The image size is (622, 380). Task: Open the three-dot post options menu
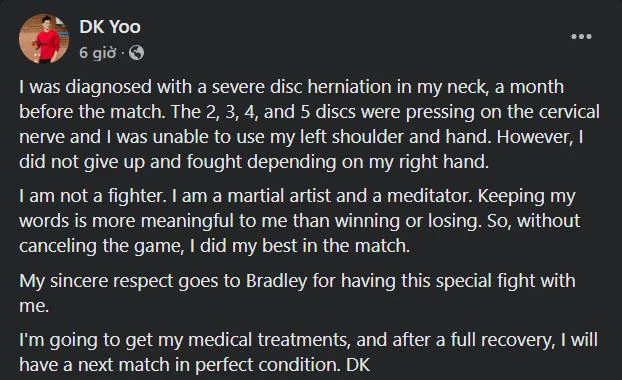581,36
